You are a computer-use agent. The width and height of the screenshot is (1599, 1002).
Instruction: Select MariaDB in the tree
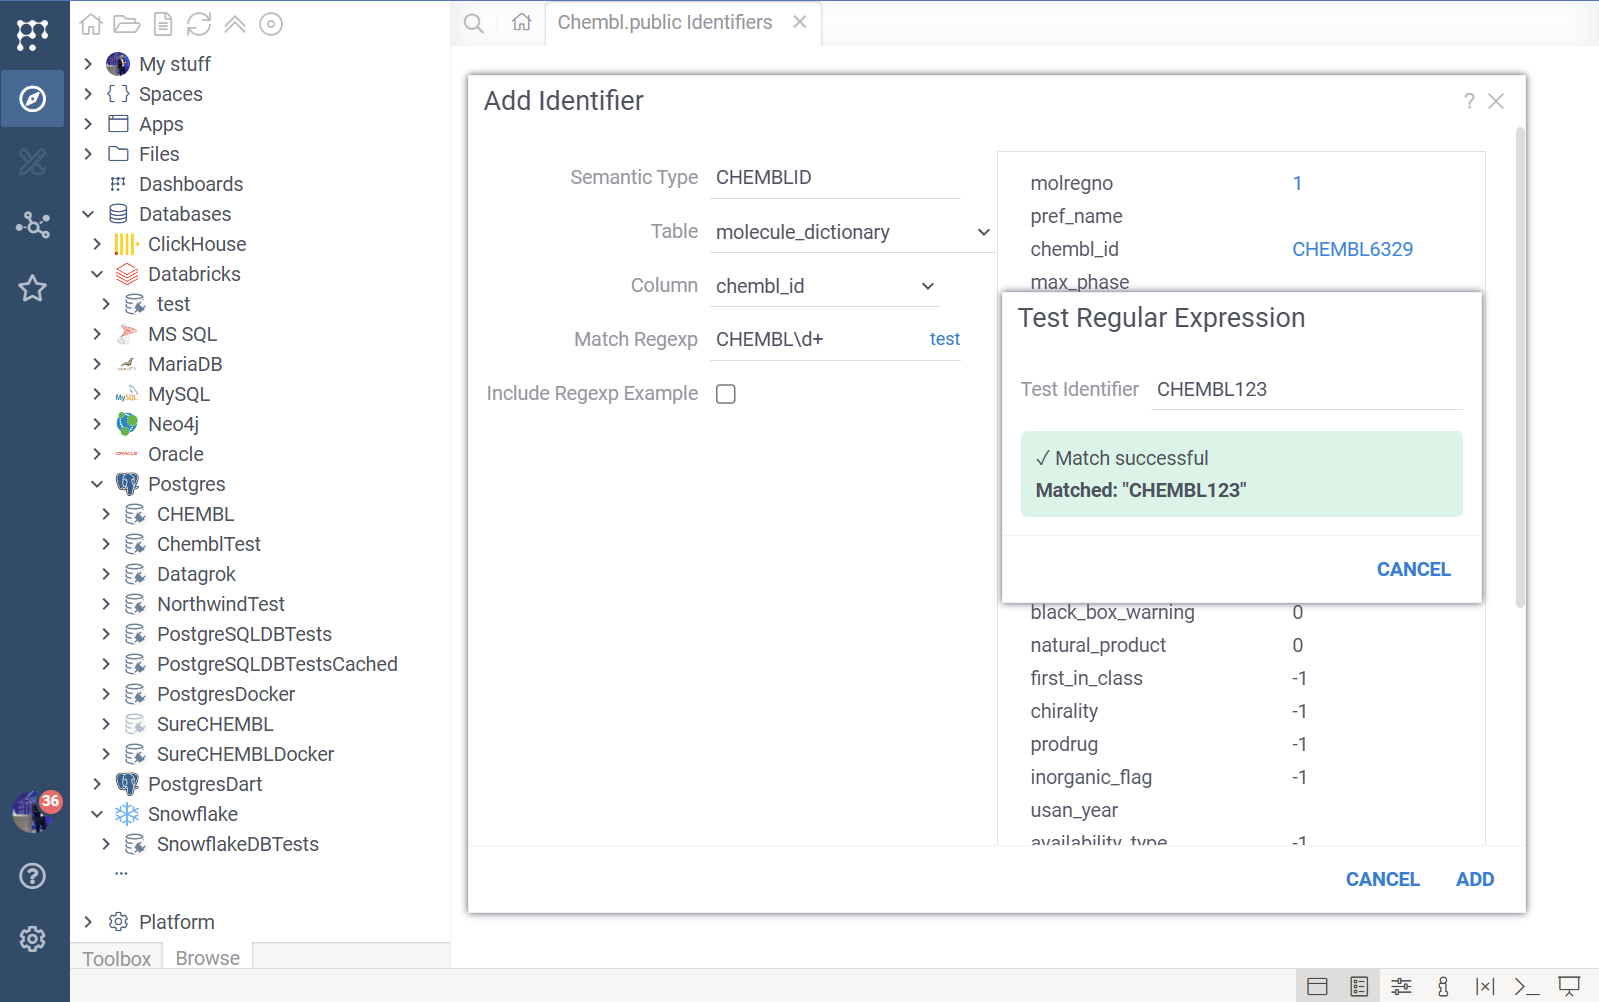coord(185,364)
